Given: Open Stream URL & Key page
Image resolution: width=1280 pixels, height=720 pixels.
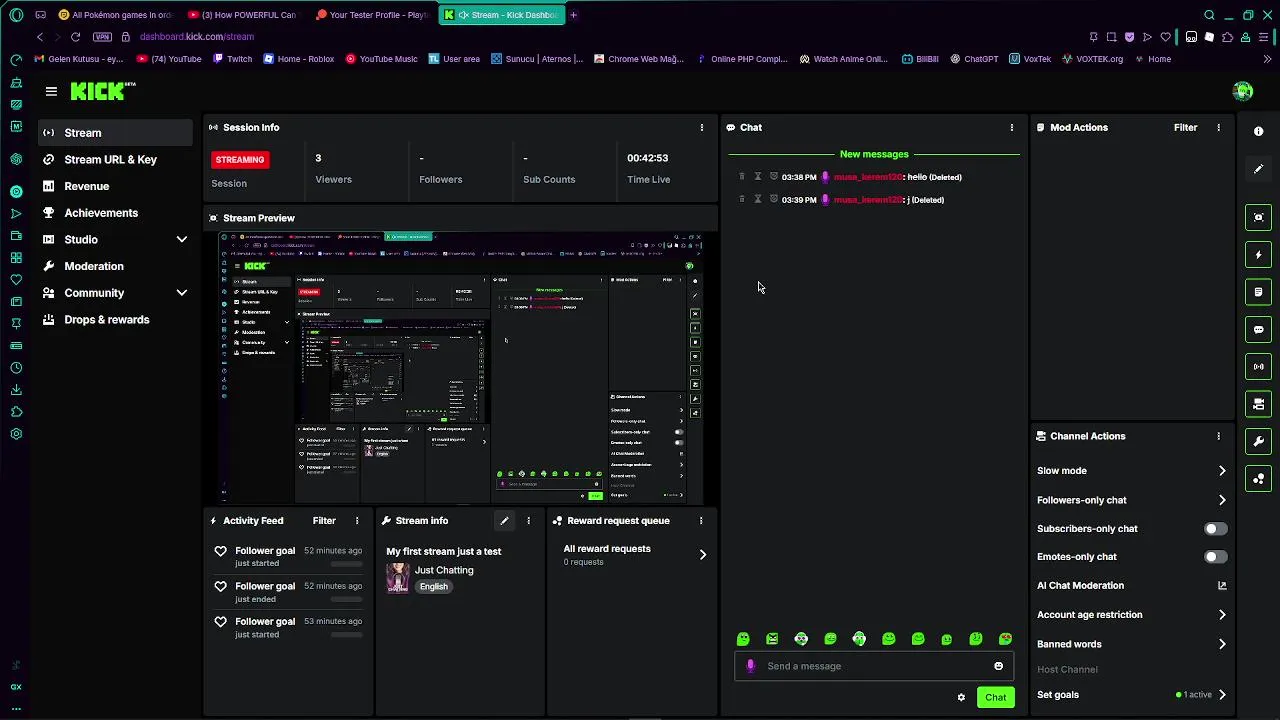Looking at the screenshot, I should point(116,160).
